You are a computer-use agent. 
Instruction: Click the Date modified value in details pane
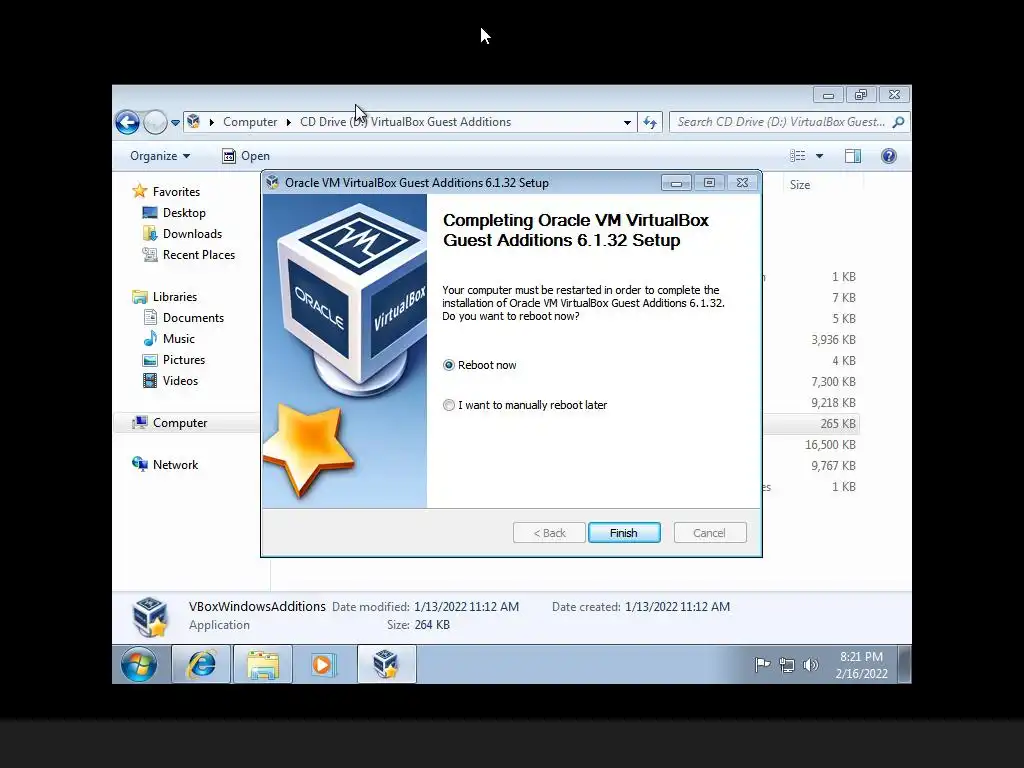click(x=466, y=607)
